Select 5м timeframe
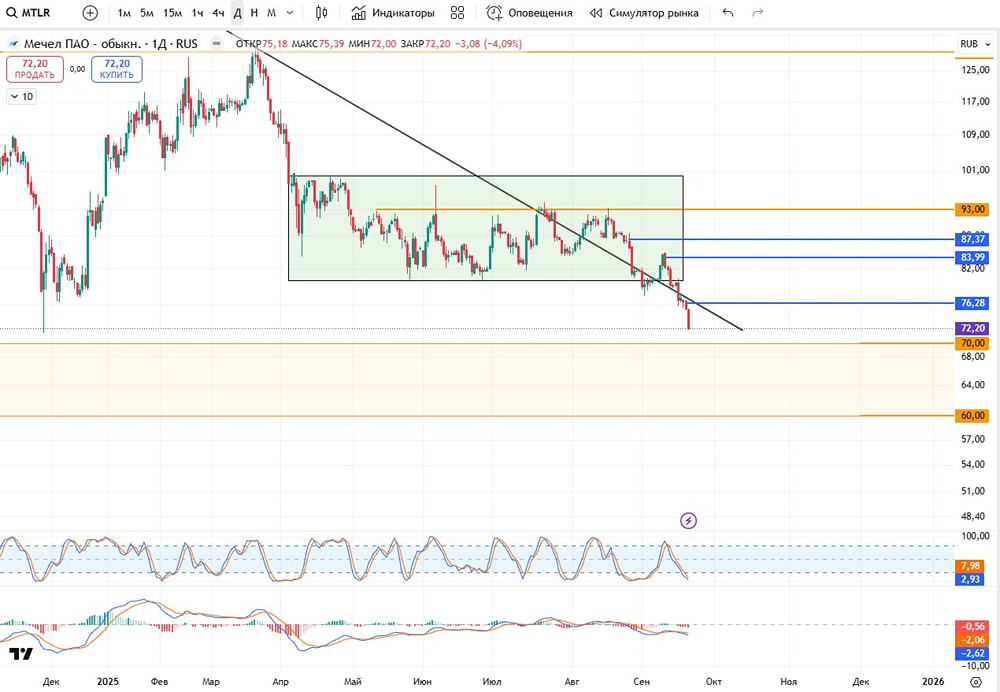Image resolution: width=1000 pixels, height=692 pixels. pyautogui.click(x=147, y=13)
